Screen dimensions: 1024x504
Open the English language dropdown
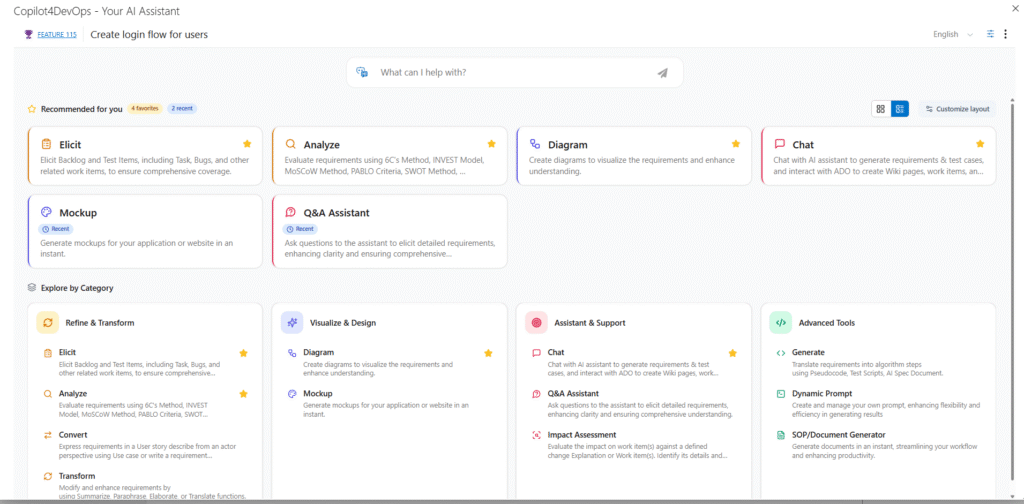(952, 34)
